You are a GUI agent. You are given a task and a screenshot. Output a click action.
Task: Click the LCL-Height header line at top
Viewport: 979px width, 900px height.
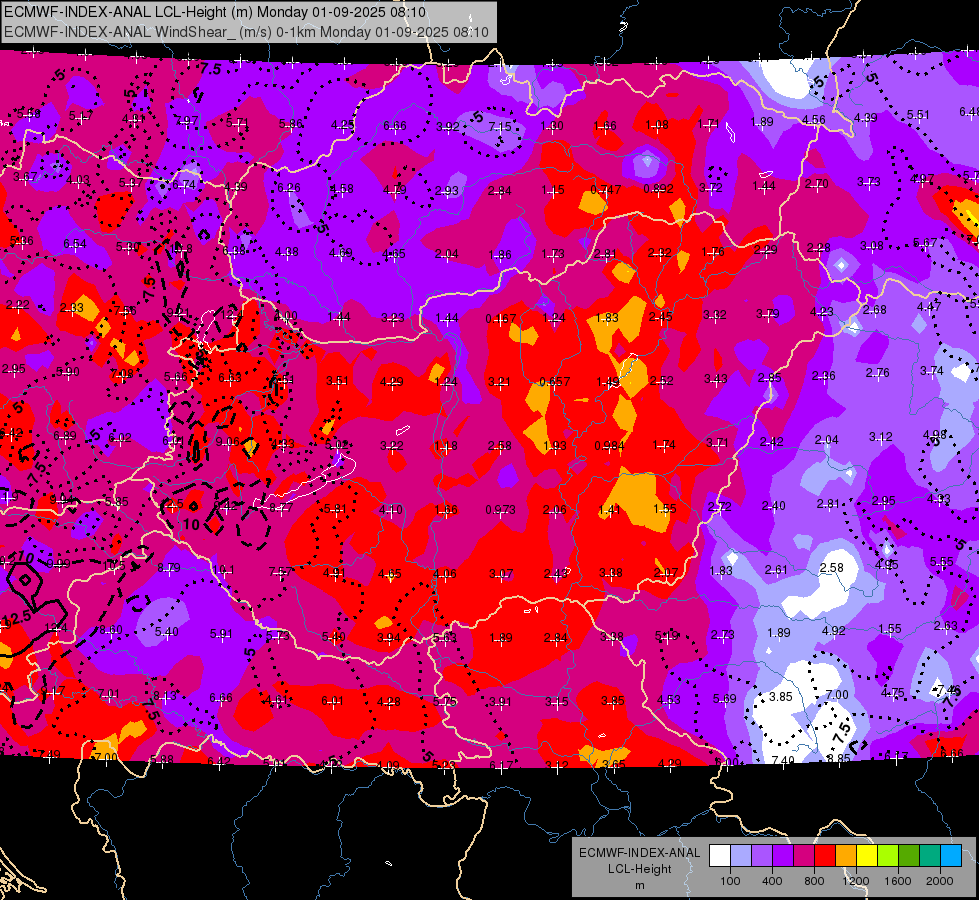coord(215,12)
